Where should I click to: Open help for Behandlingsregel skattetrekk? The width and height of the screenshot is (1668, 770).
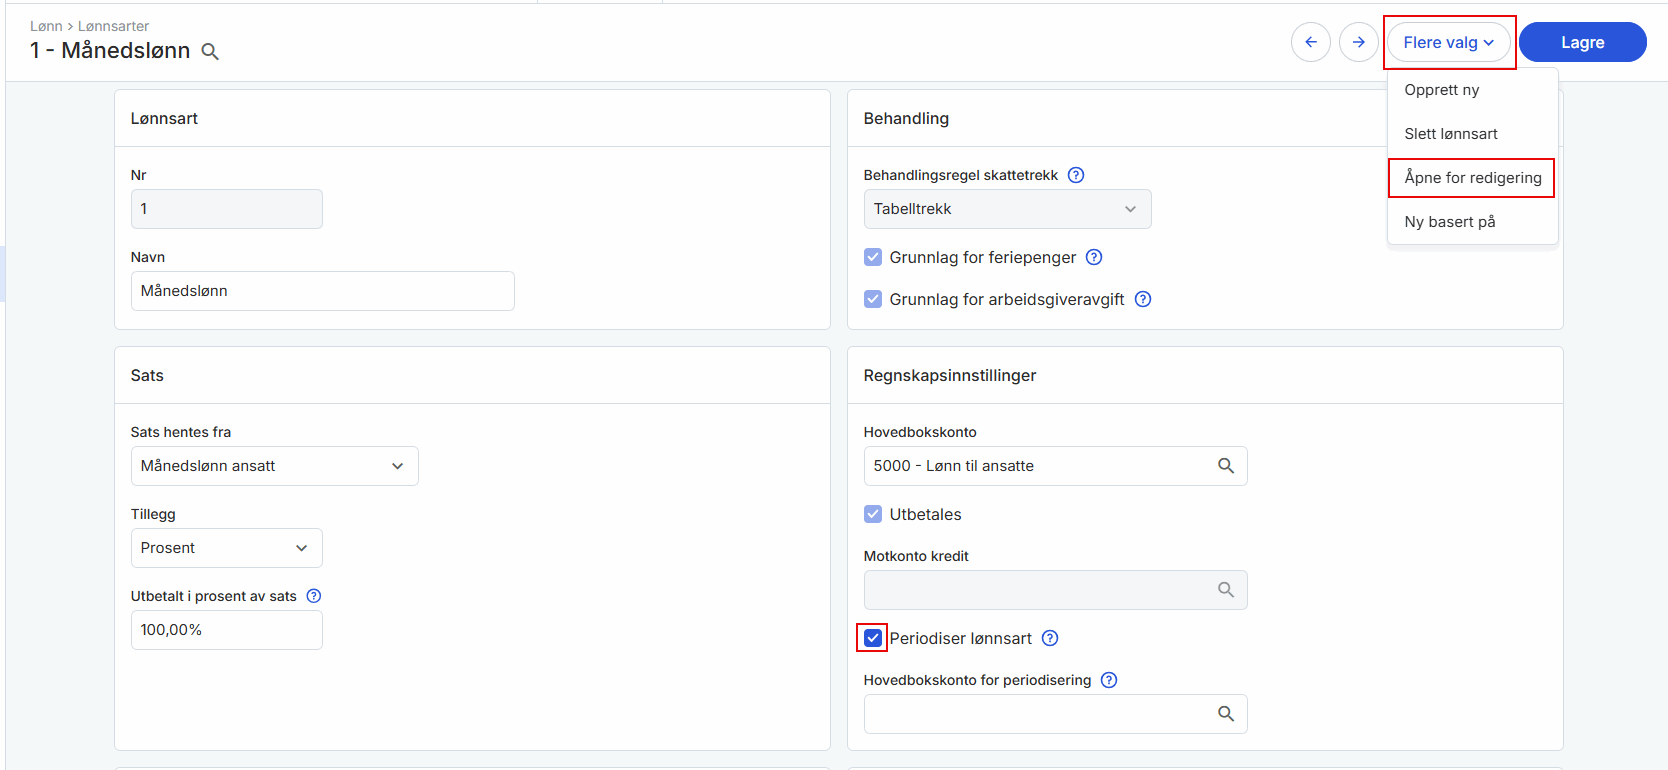pos(1076,175)
